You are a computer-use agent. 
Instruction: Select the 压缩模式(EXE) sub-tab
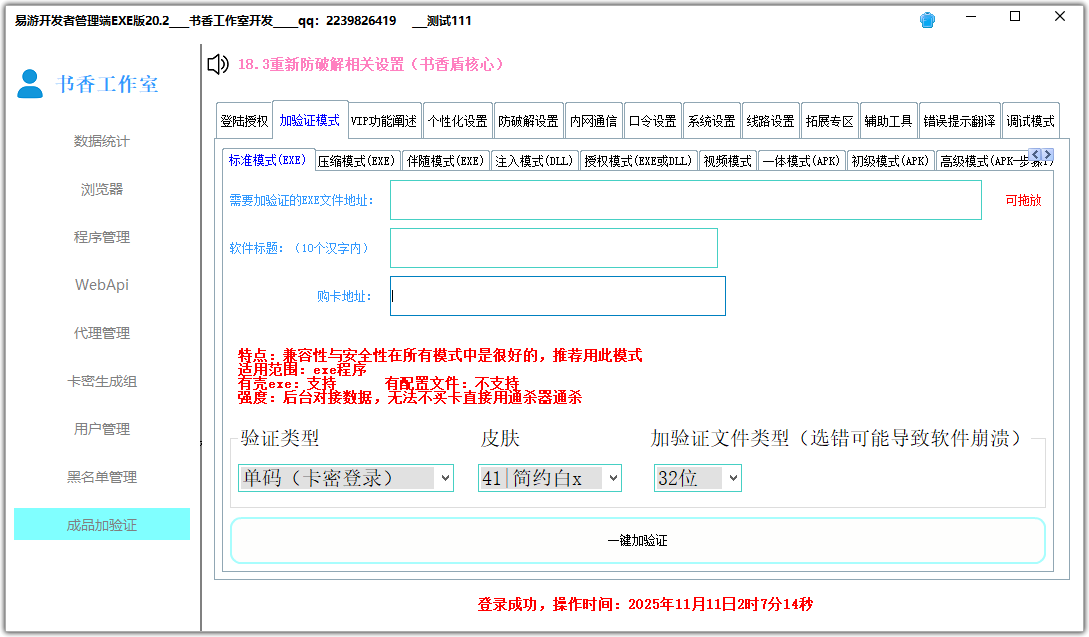pos(356,159)
